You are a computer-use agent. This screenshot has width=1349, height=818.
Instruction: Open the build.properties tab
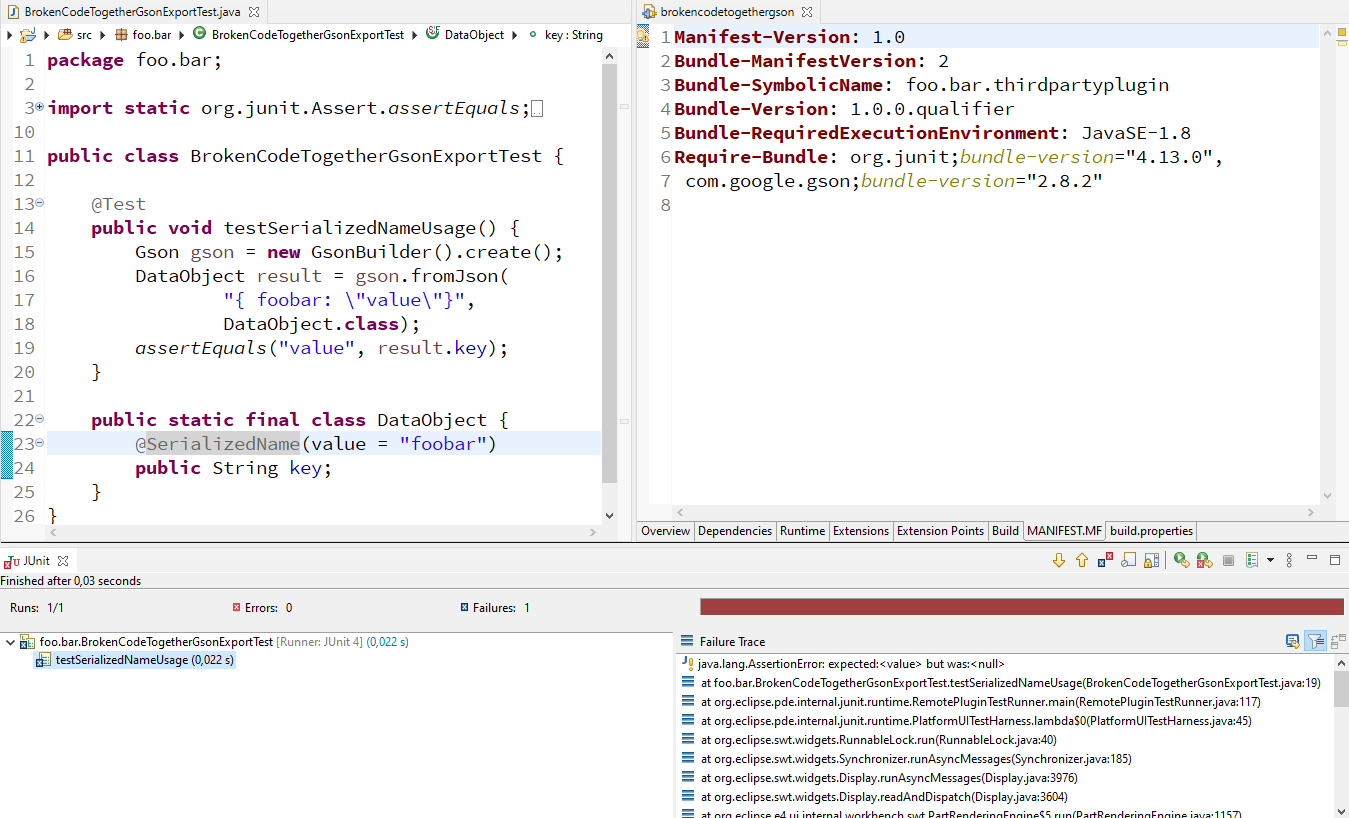click(1150, 531)
